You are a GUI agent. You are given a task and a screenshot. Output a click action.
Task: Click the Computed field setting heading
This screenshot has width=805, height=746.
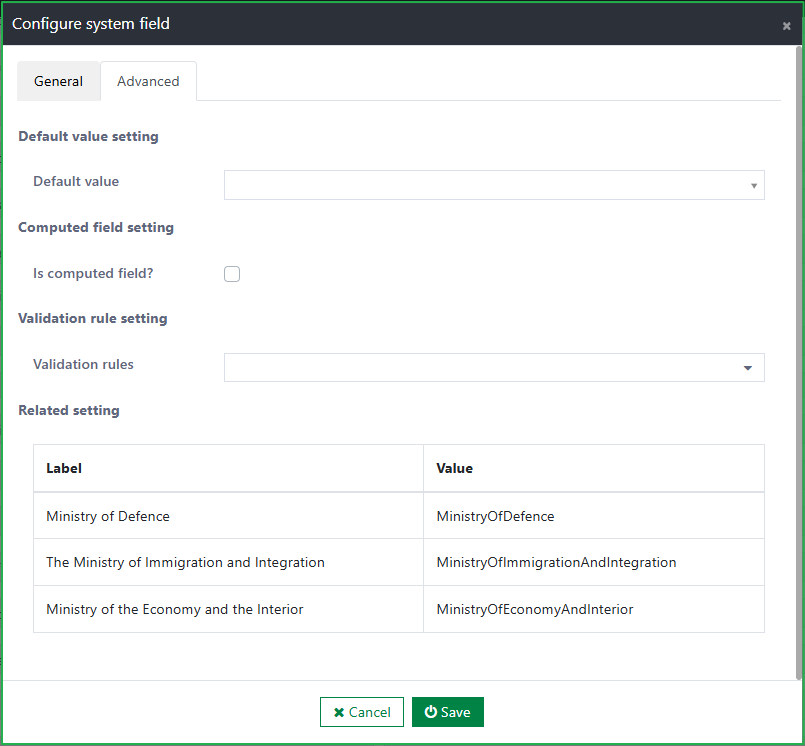point(96,227)
